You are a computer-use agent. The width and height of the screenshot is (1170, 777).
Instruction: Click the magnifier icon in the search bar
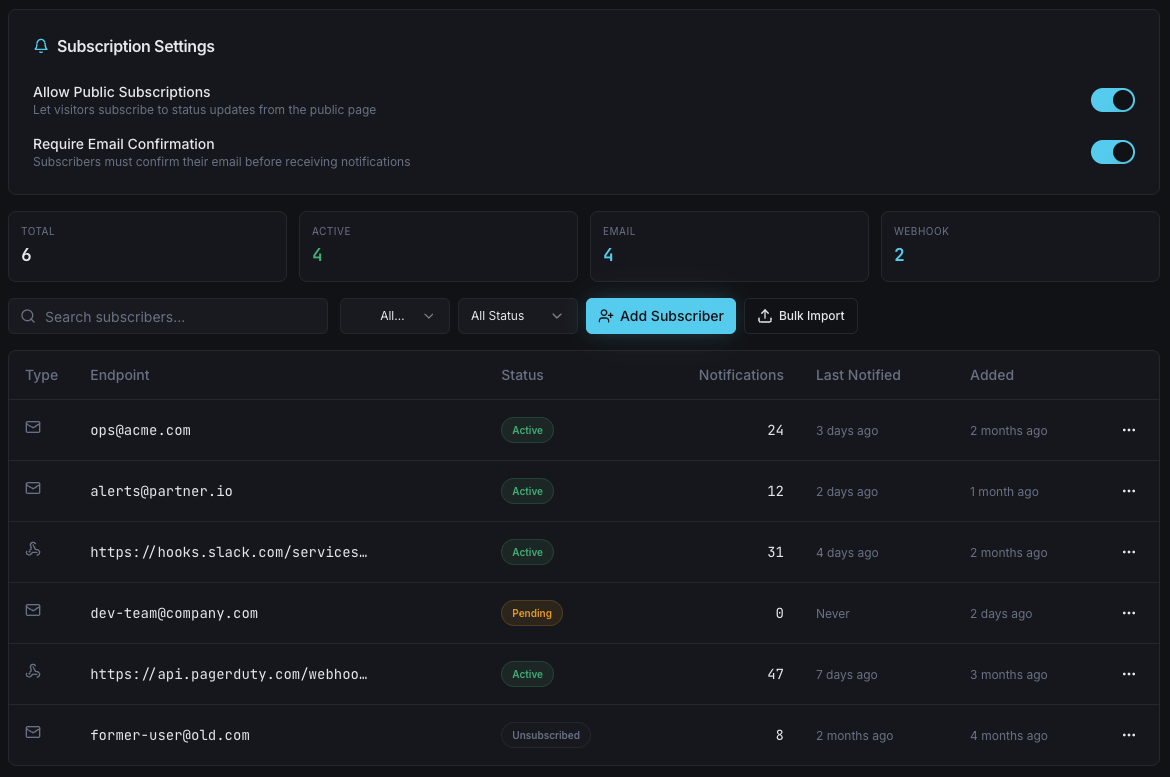[x=28, y=316]
